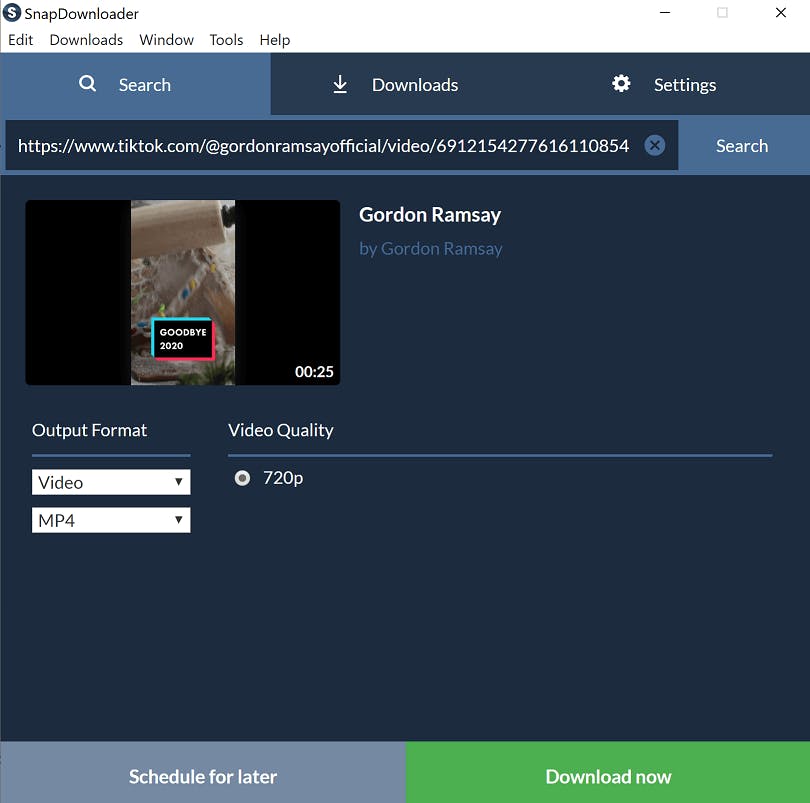810x803 pixels.
Task: Open the Edit menu
Action: point(21,40)
